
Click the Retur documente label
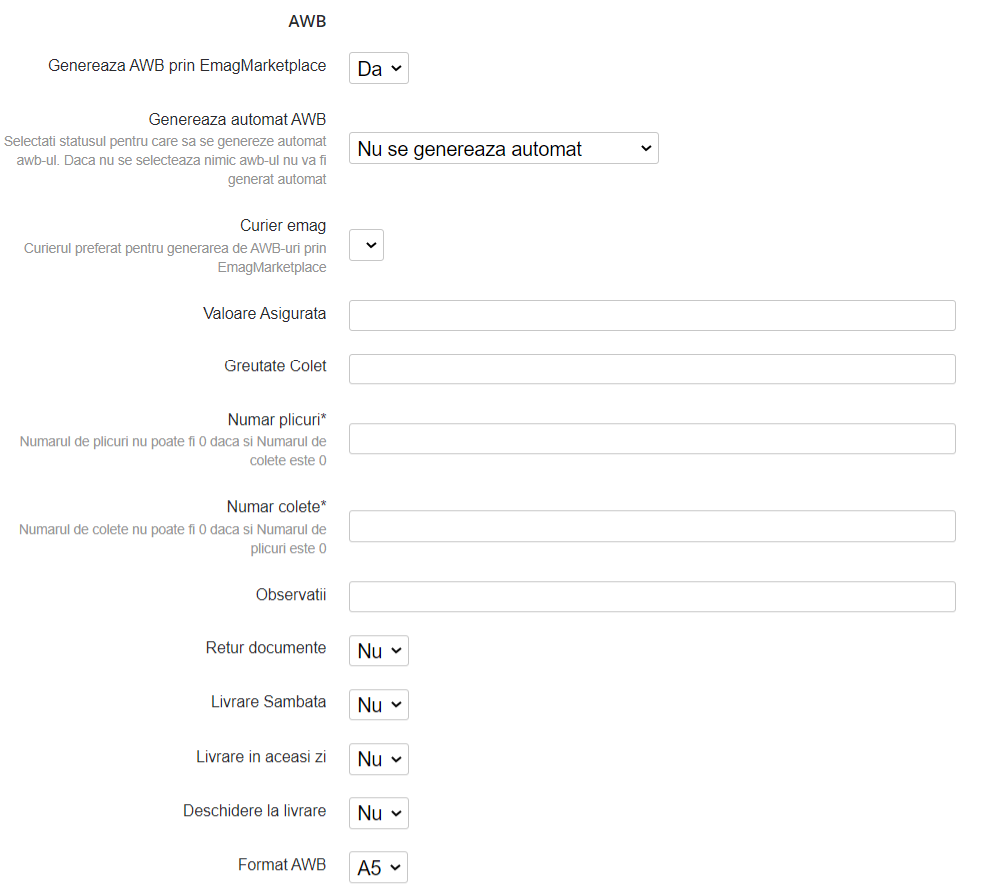point(265,648)
